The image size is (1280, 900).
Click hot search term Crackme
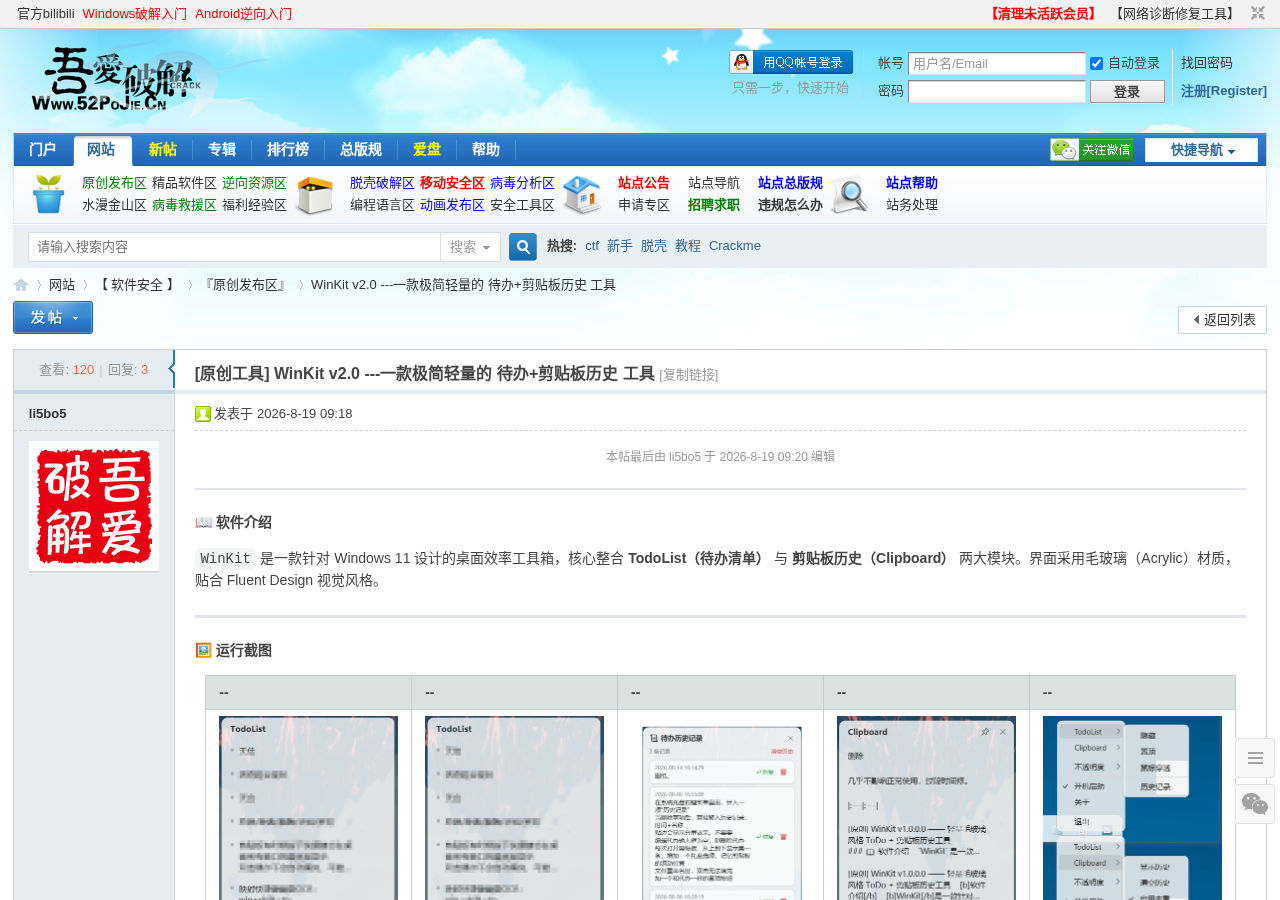(735, 246)
